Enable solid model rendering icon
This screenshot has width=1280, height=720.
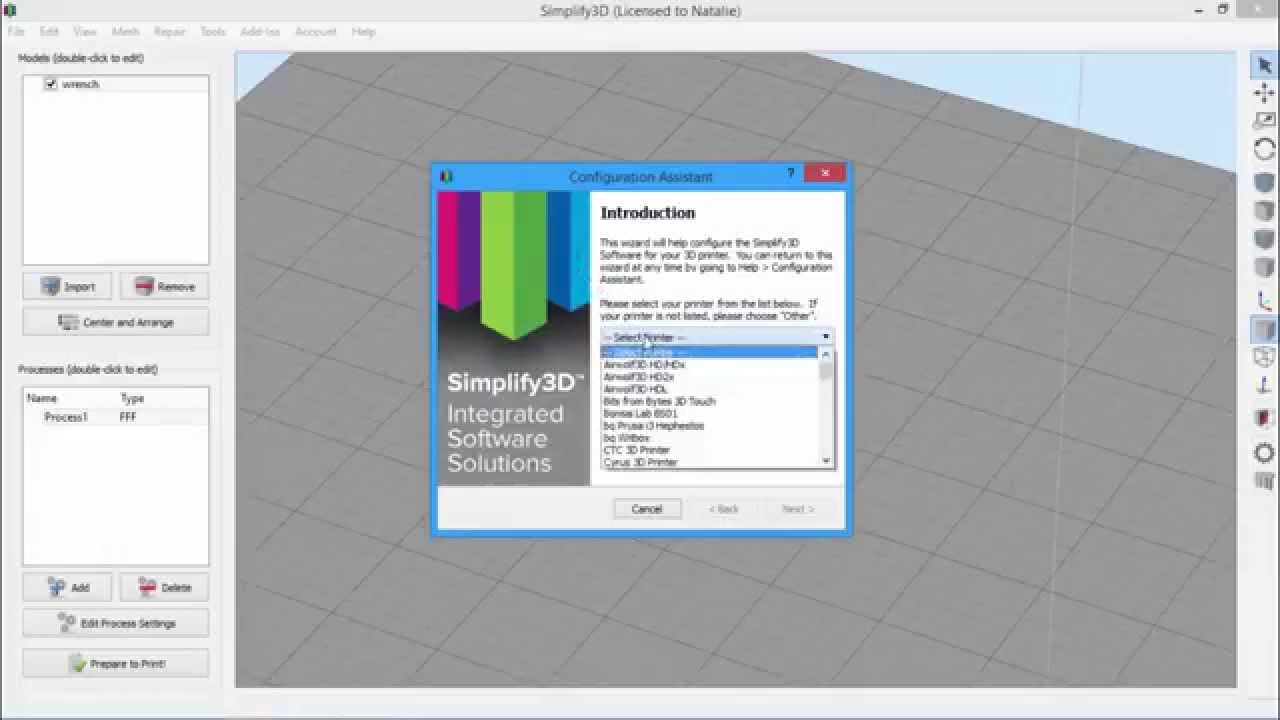click(x=1264, y=329)
